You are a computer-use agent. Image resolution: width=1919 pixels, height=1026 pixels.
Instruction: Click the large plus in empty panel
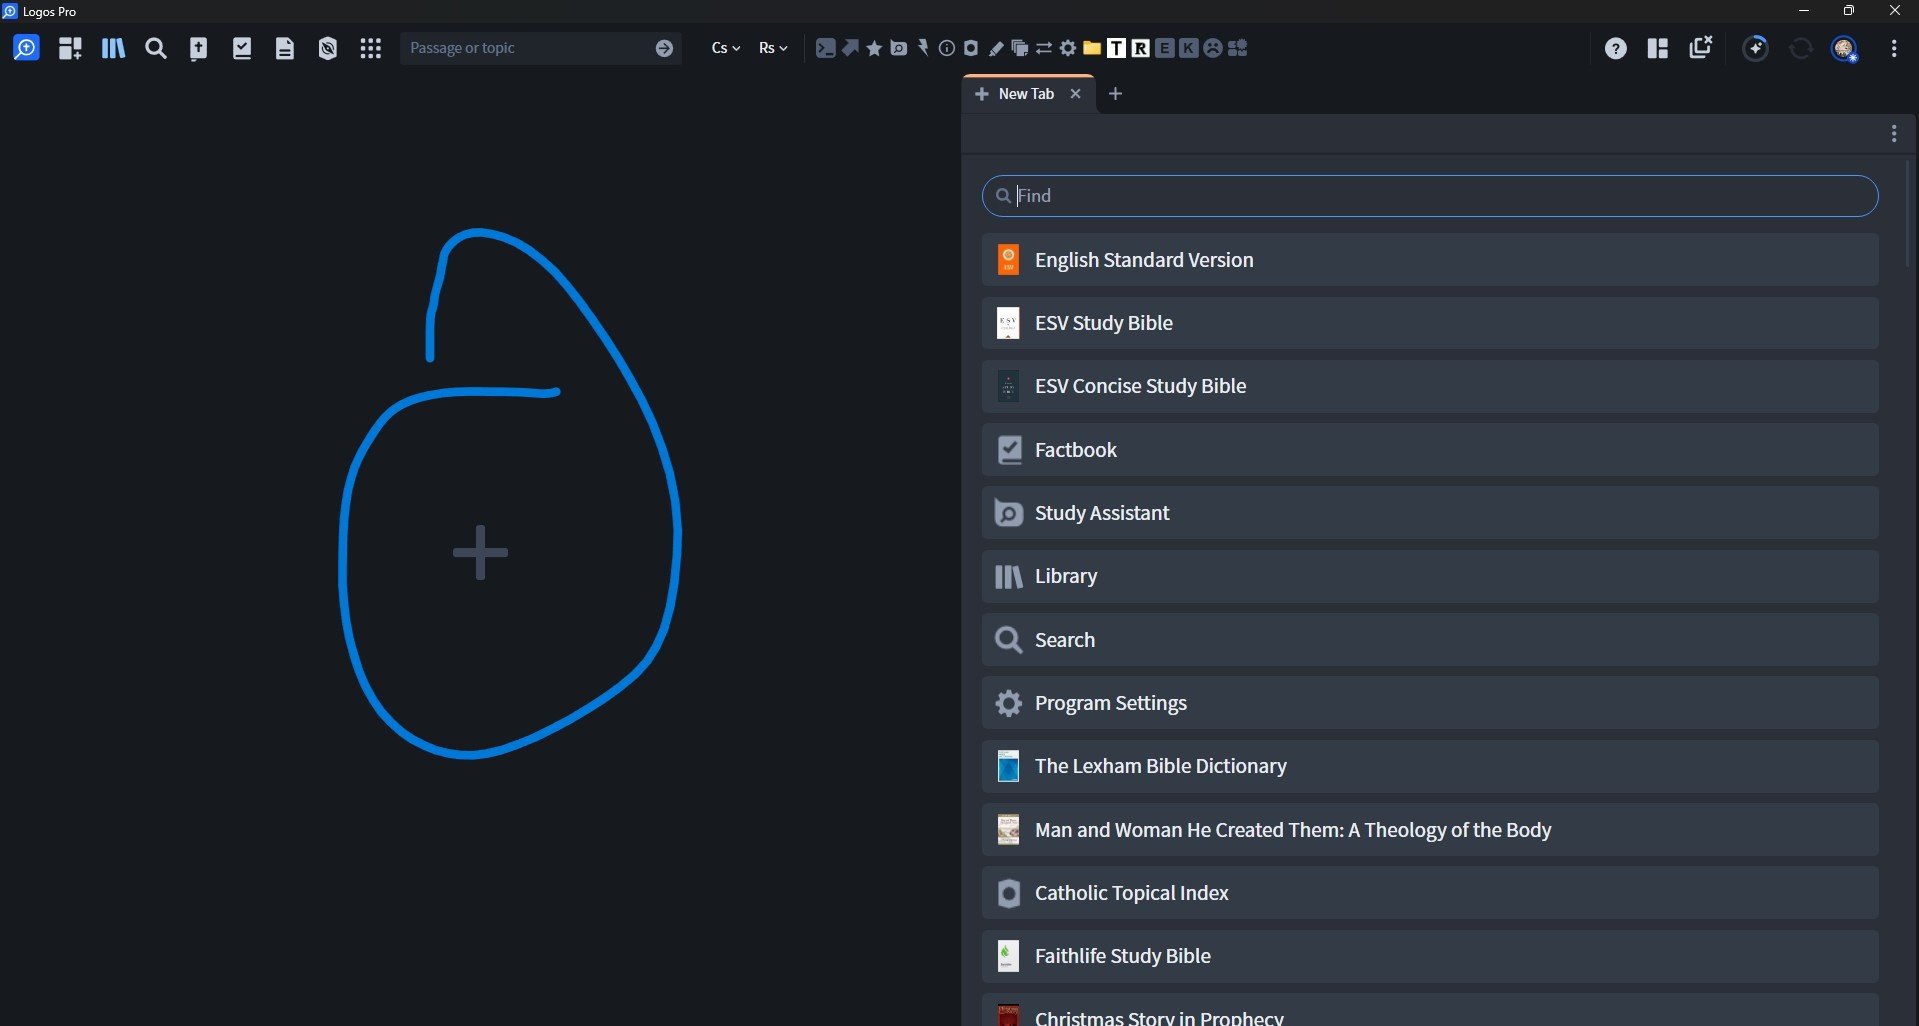480,552
